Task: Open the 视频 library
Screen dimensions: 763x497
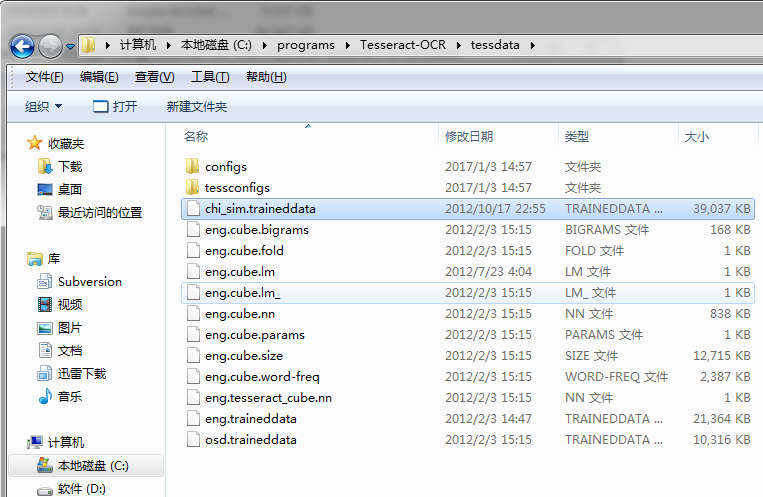Action: [70, 305]
